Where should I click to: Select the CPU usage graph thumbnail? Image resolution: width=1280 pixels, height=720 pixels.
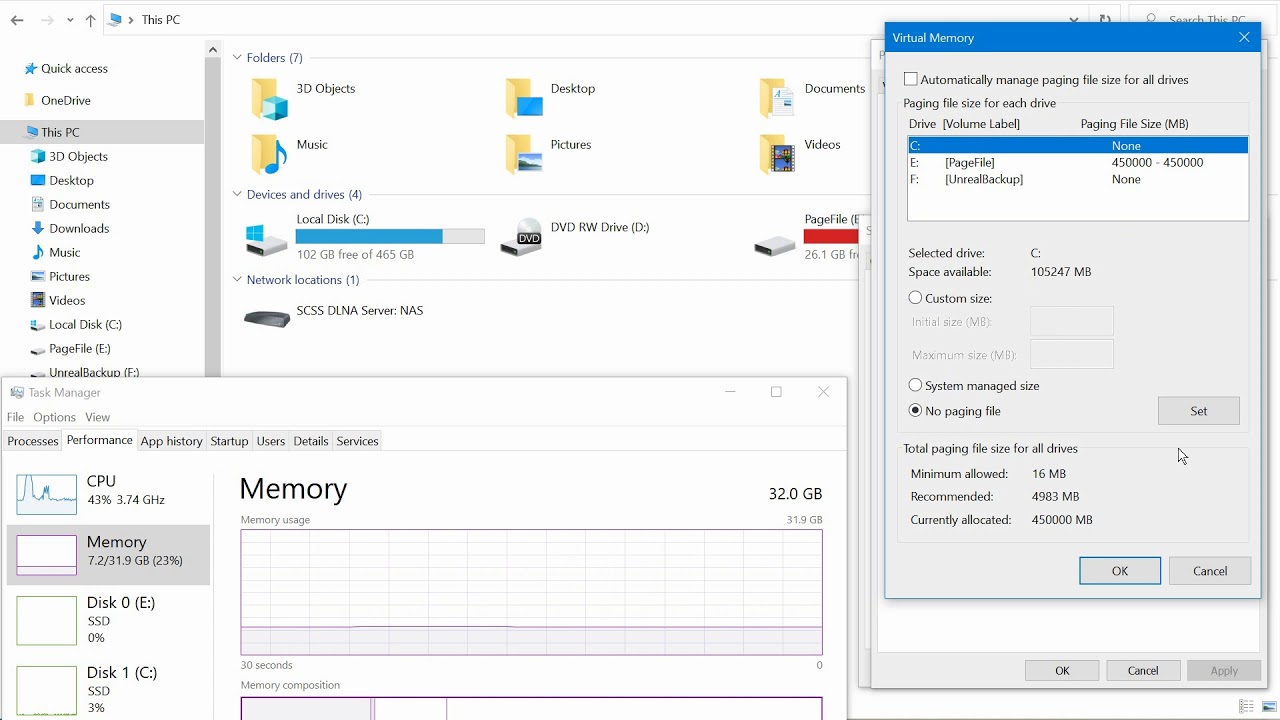47,495
